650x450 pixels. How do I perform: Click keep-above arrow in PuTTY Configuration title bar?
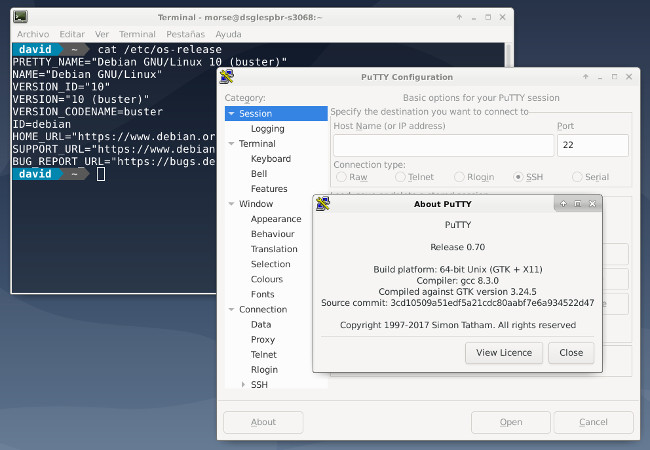point(585,77)
